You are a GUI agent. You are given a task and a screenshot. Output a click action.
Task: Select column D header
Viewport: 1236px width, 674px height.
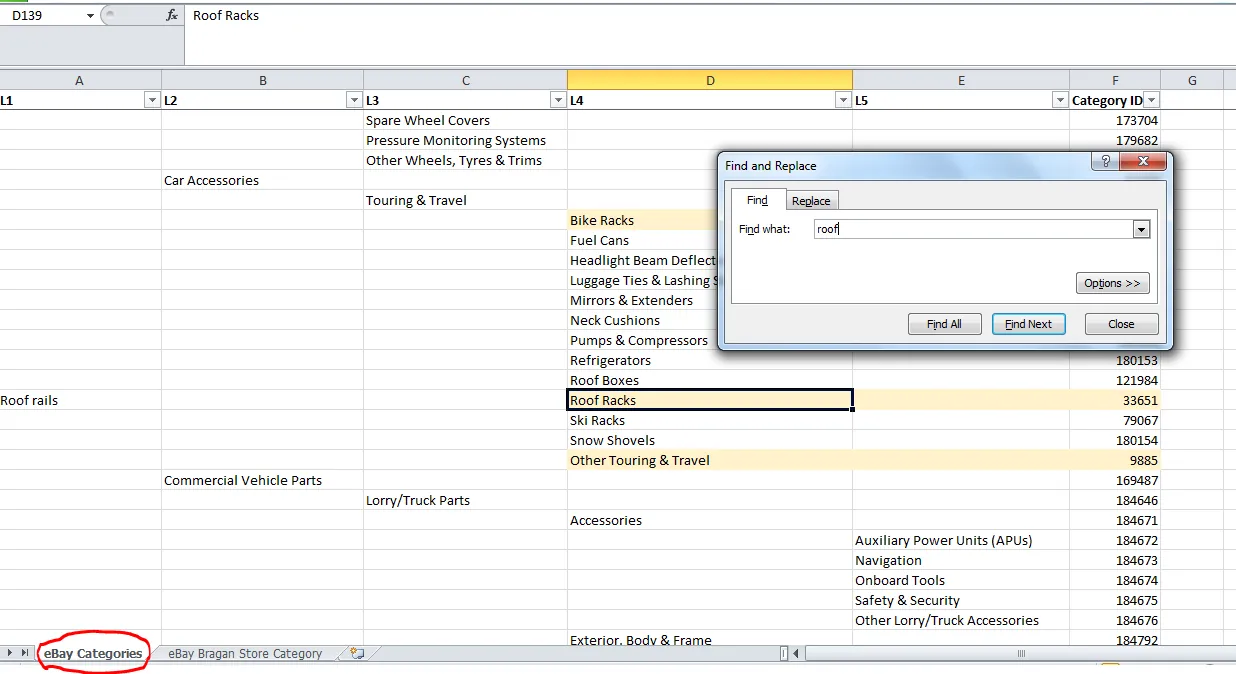[x=710, y=80]
